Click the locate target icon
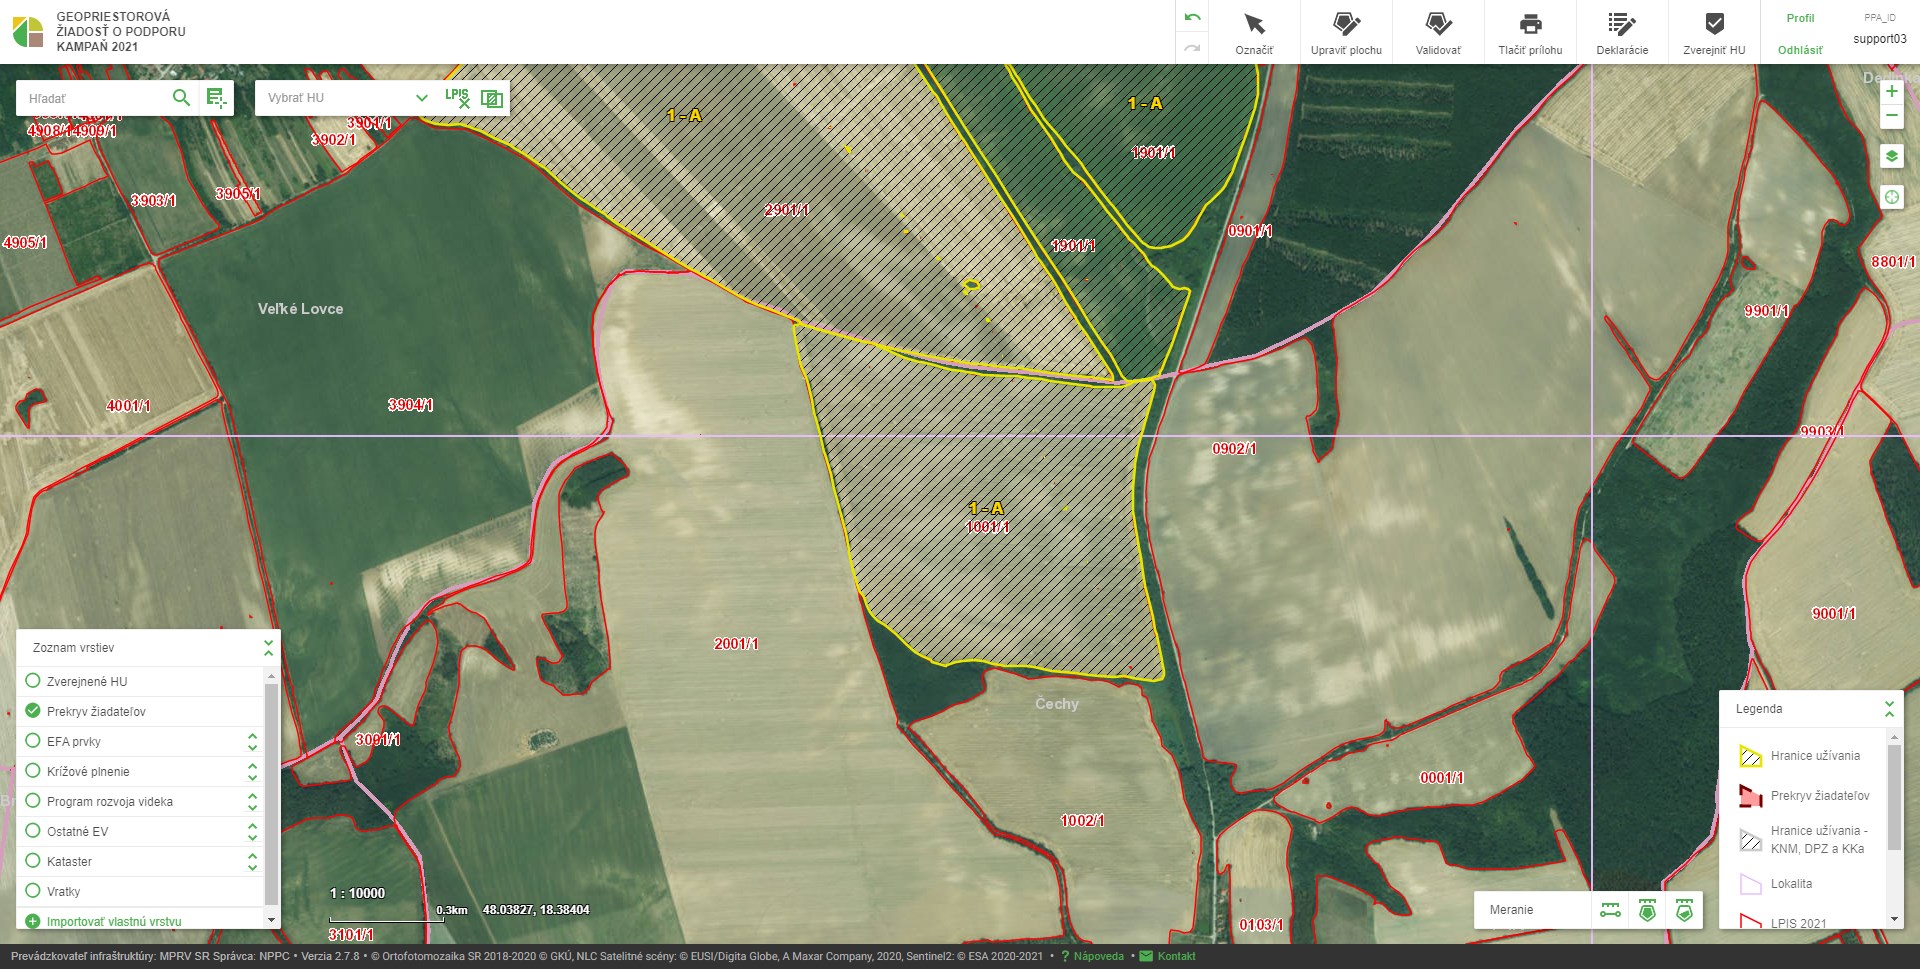Viewport: 1920px width, 969px height. pos(1891,197)
